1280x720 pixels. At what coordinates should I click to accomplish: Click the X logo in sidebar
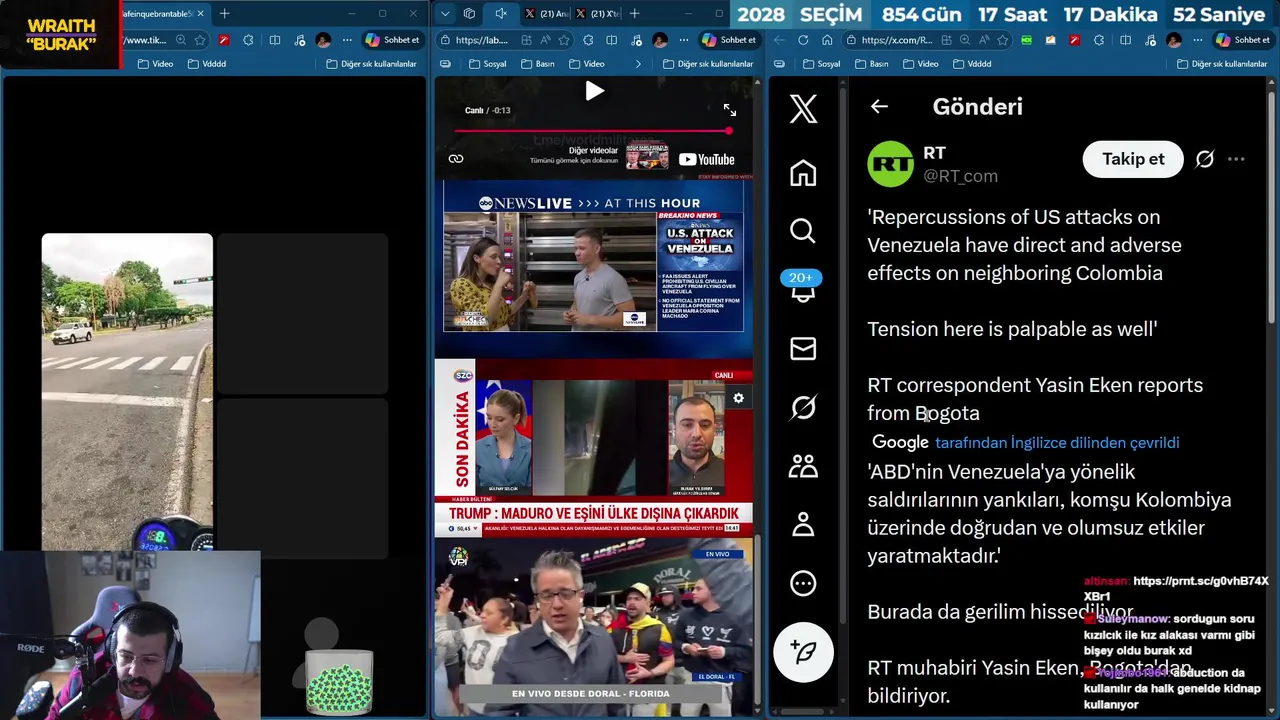[803, 108]
